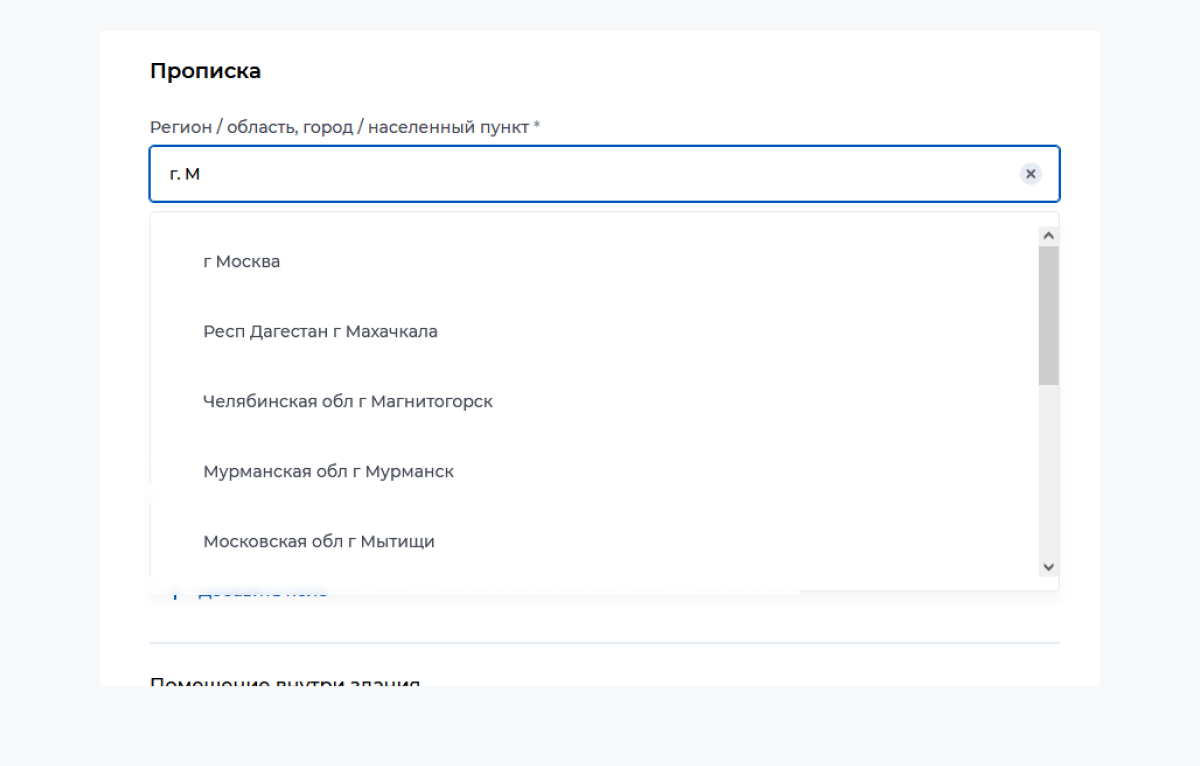The height and width of the screenshot is (766, 1200).
Task: Select the suggestion г Москва
Action: [x=241, y=261]
